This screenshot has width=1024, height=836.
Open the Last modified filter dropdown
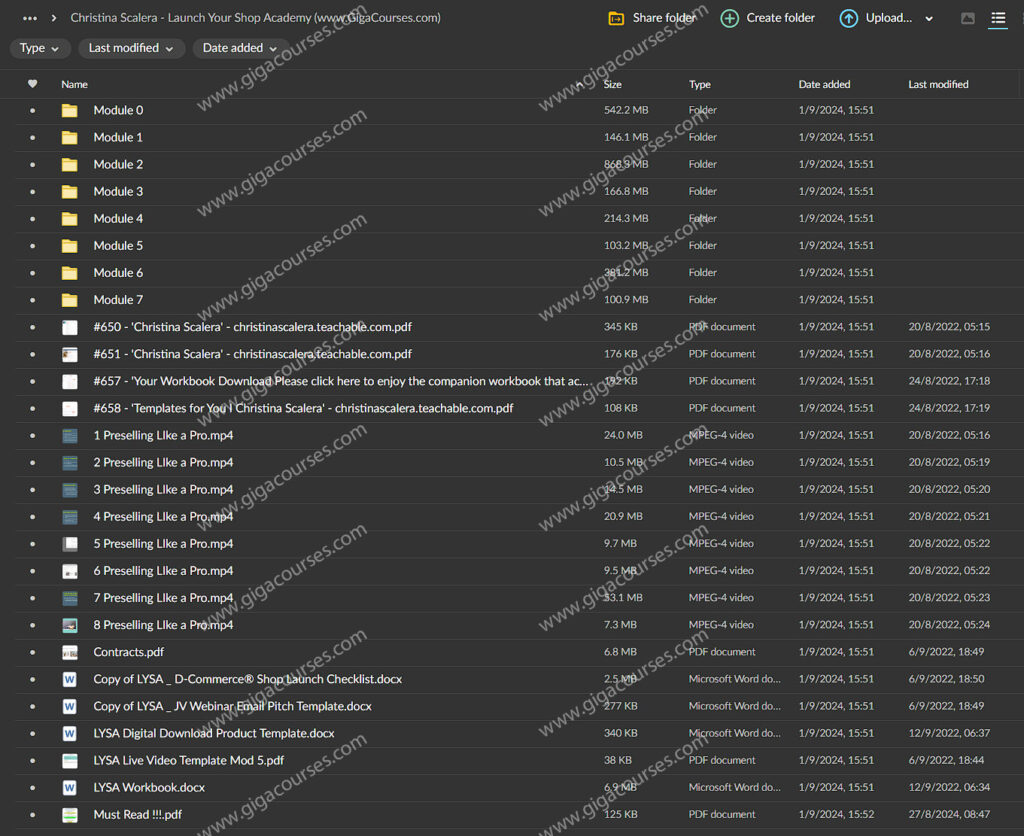click(131, 48)
